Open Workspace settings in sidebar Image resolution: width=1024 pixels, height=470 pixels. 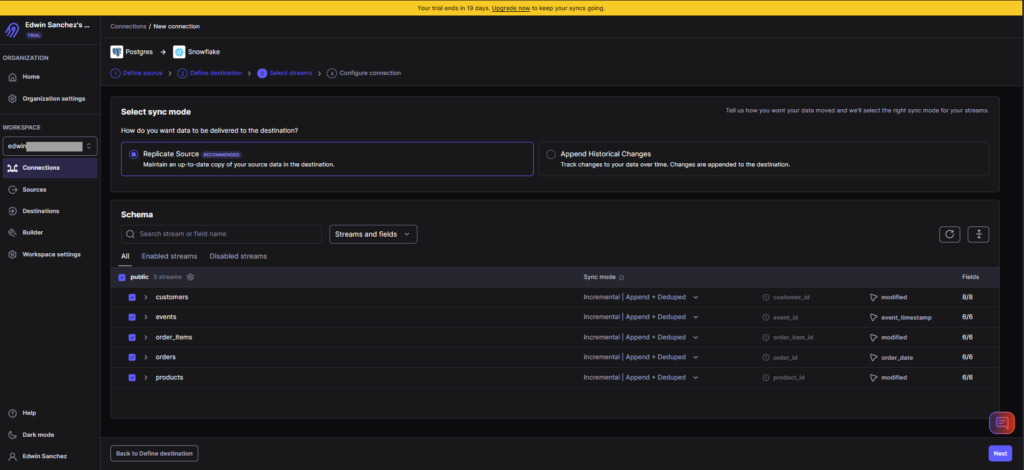coord(51,254)
